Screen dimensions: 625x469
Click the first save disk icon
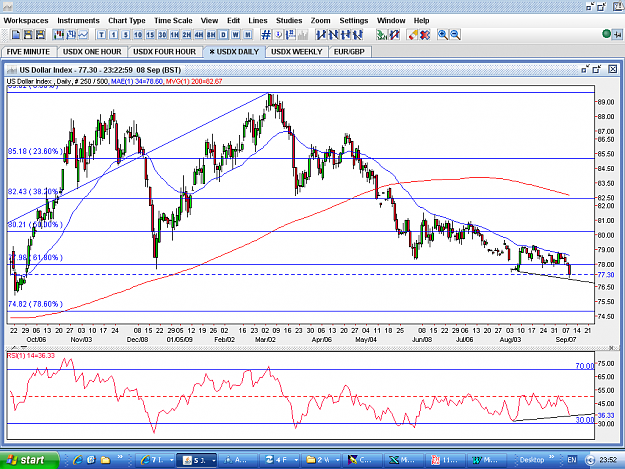click(28, 35)
